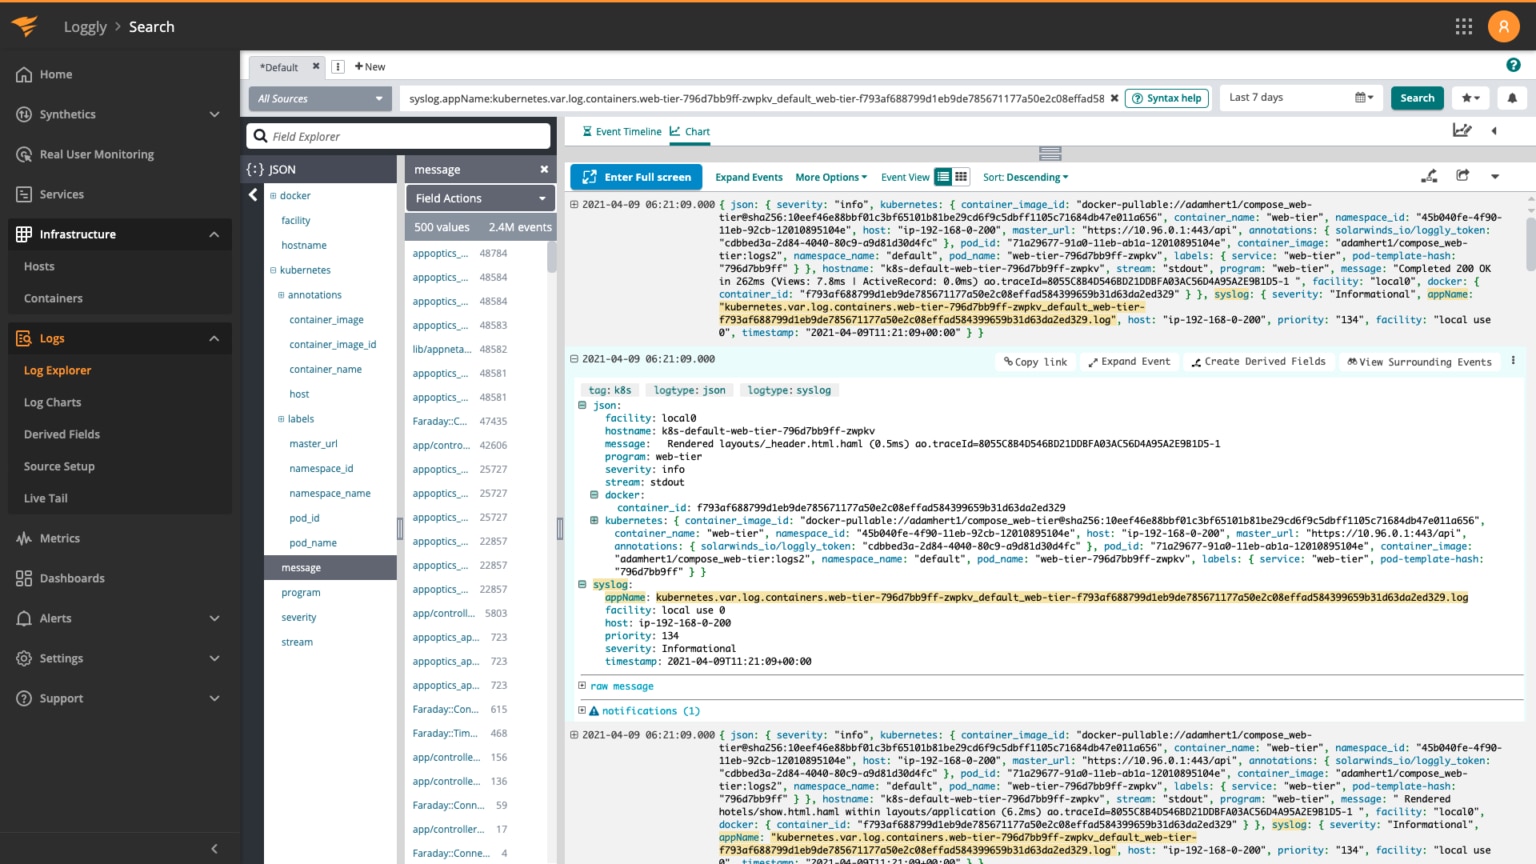Switch Event View to grid mode

click(961, 177)
